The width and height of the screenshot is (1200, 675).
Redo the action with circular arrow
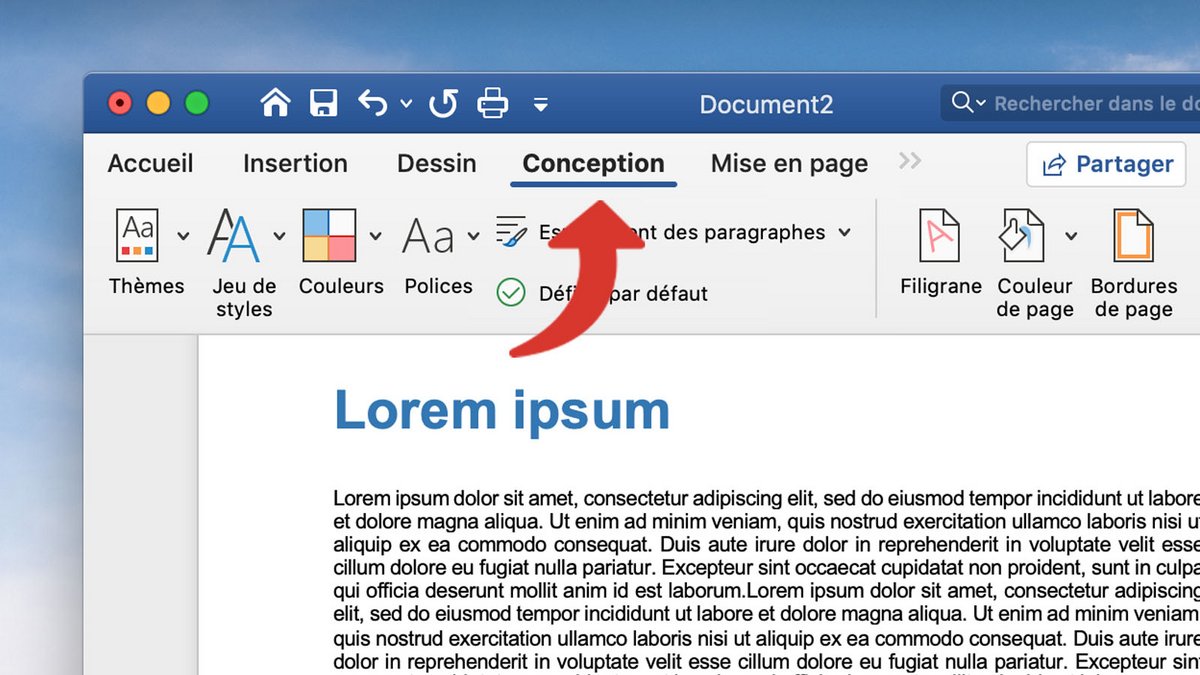443,103
